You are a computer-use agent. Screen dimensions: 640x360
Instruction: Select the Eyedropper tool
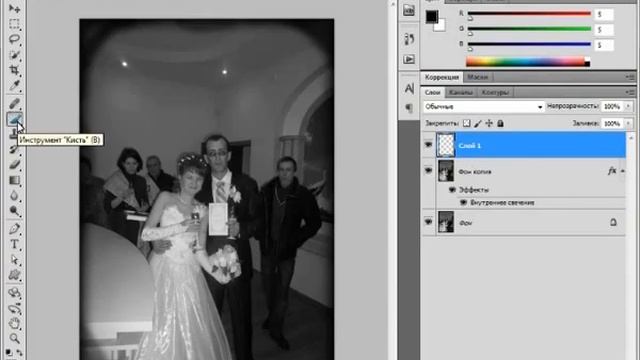point(14,86)
